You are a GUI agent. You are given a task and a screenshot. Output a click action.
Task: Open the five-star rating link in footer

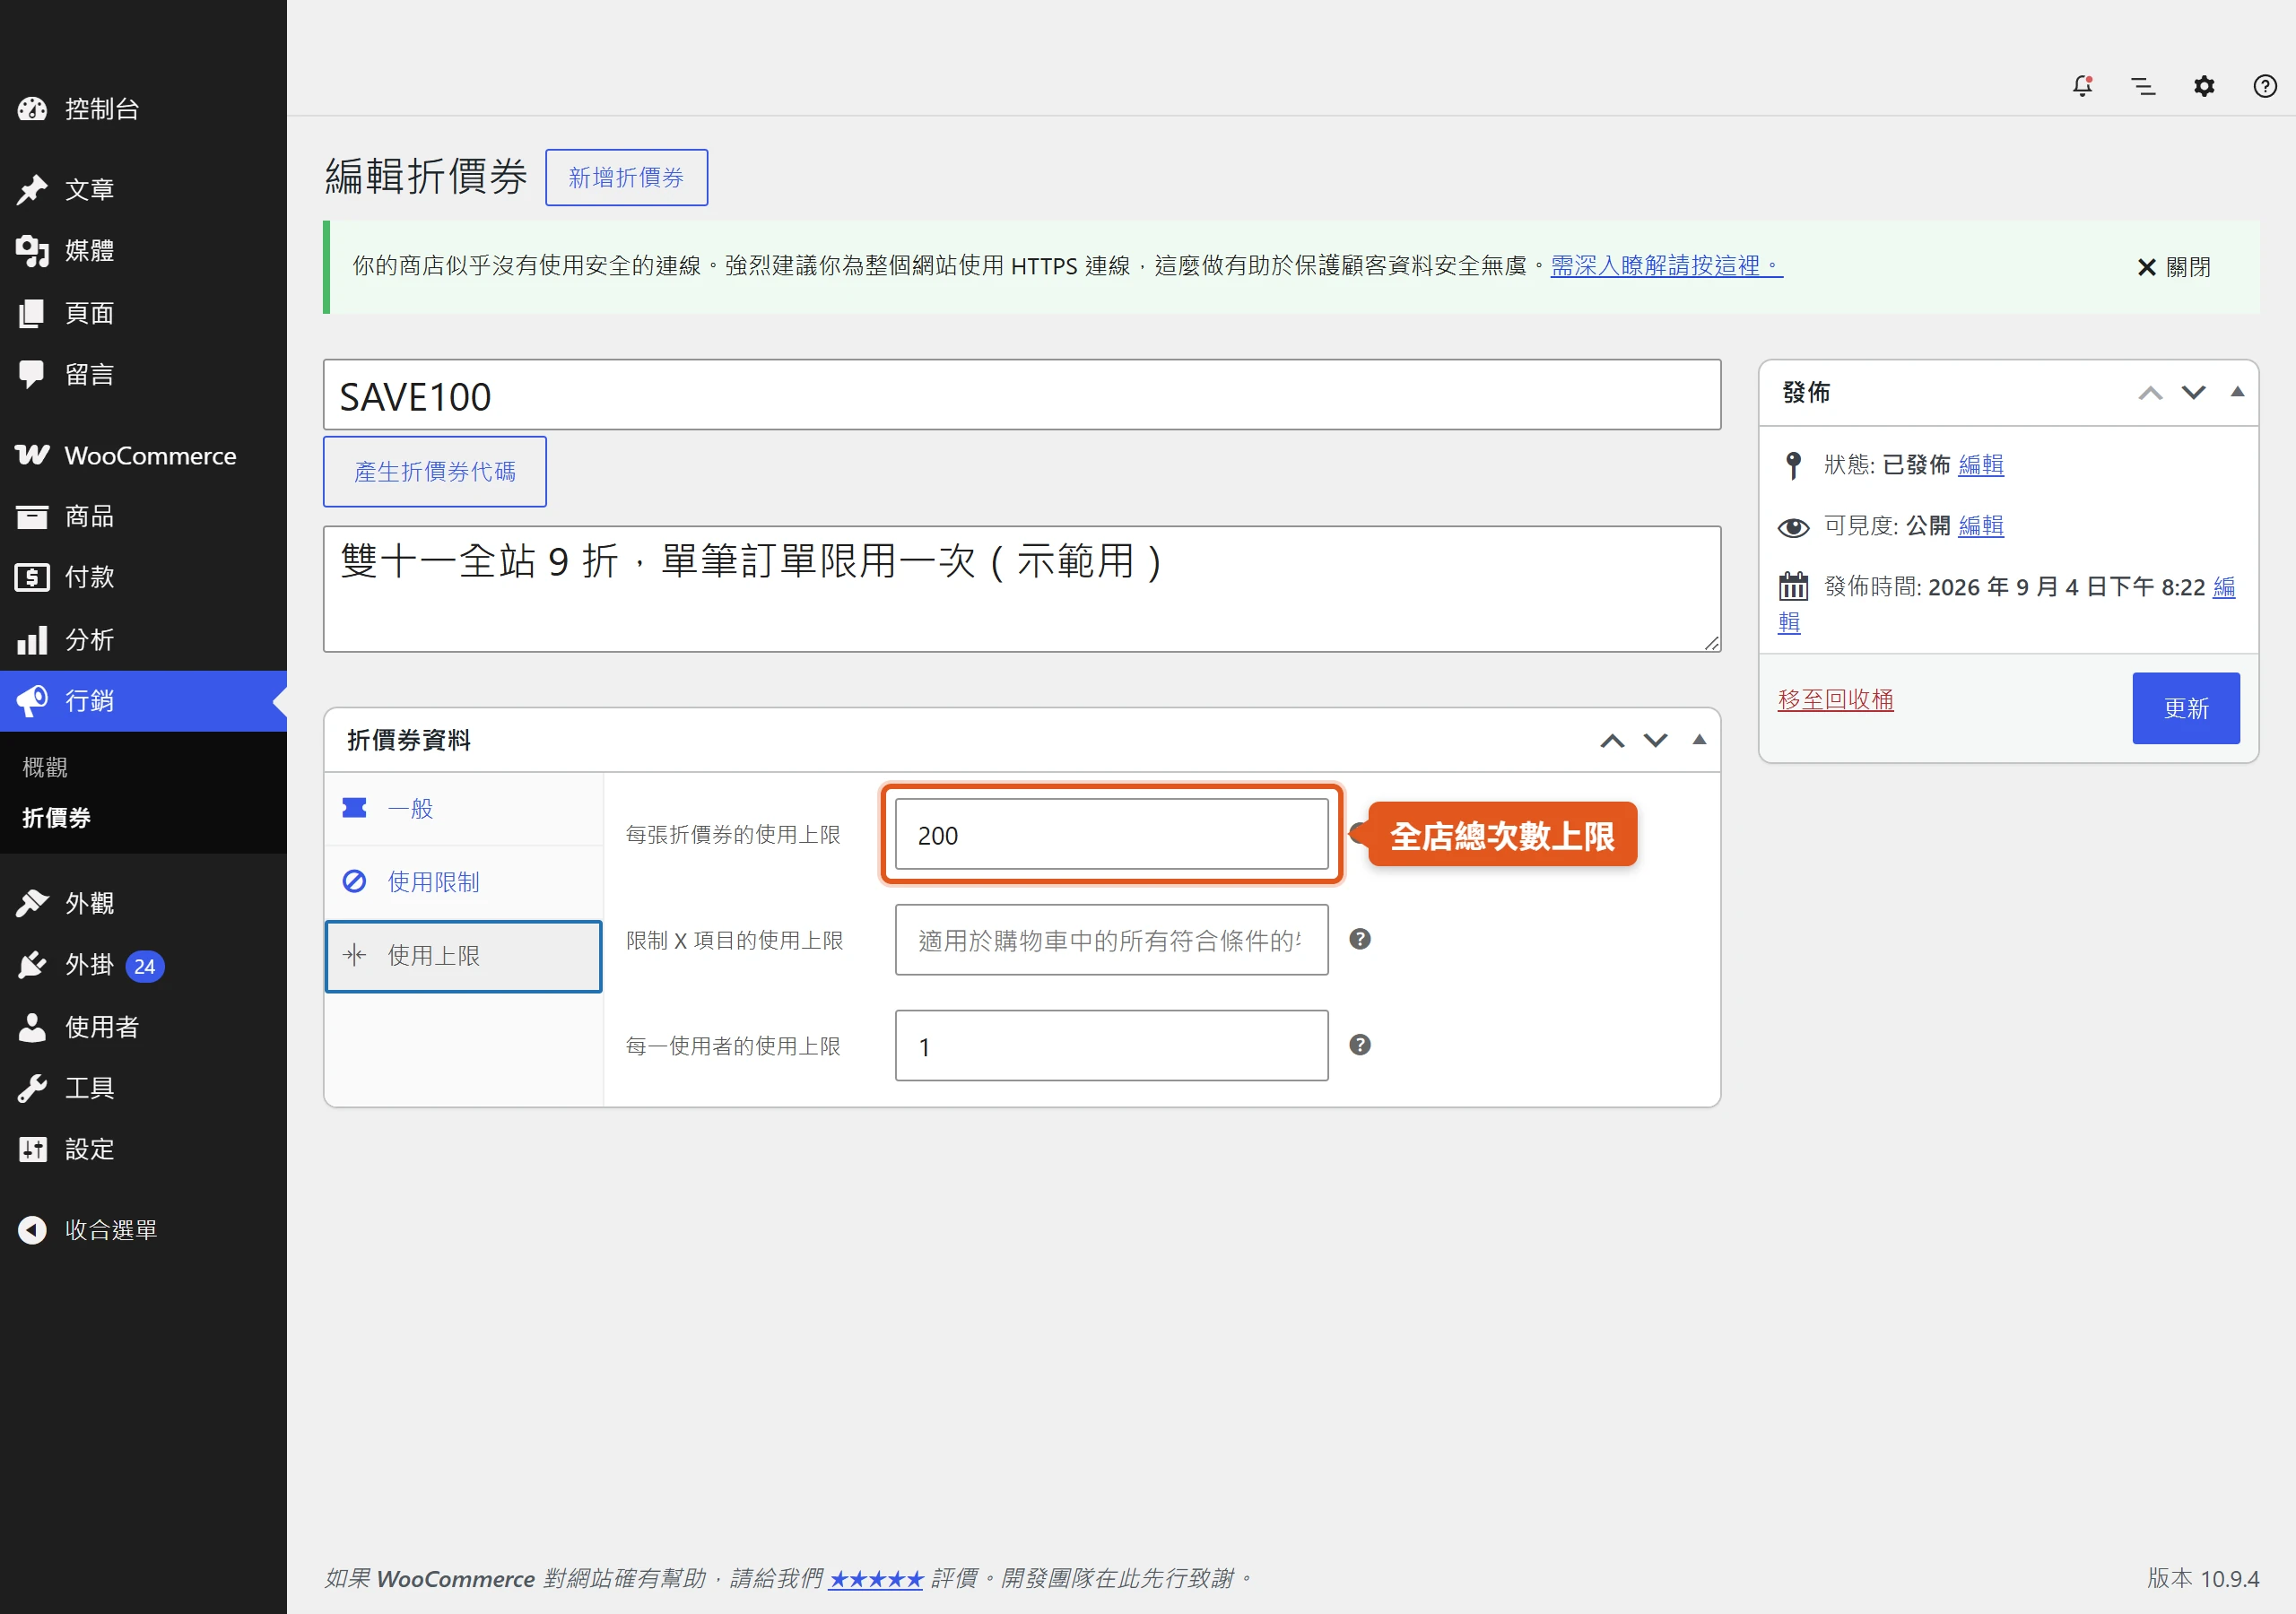point(876,1579)
